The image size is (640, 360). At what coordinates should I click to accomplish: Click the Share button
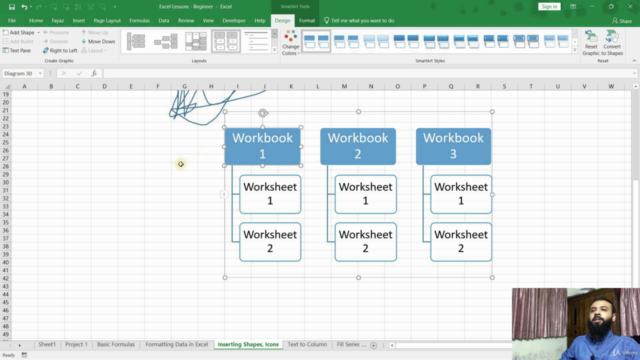[x=622, y=21]
